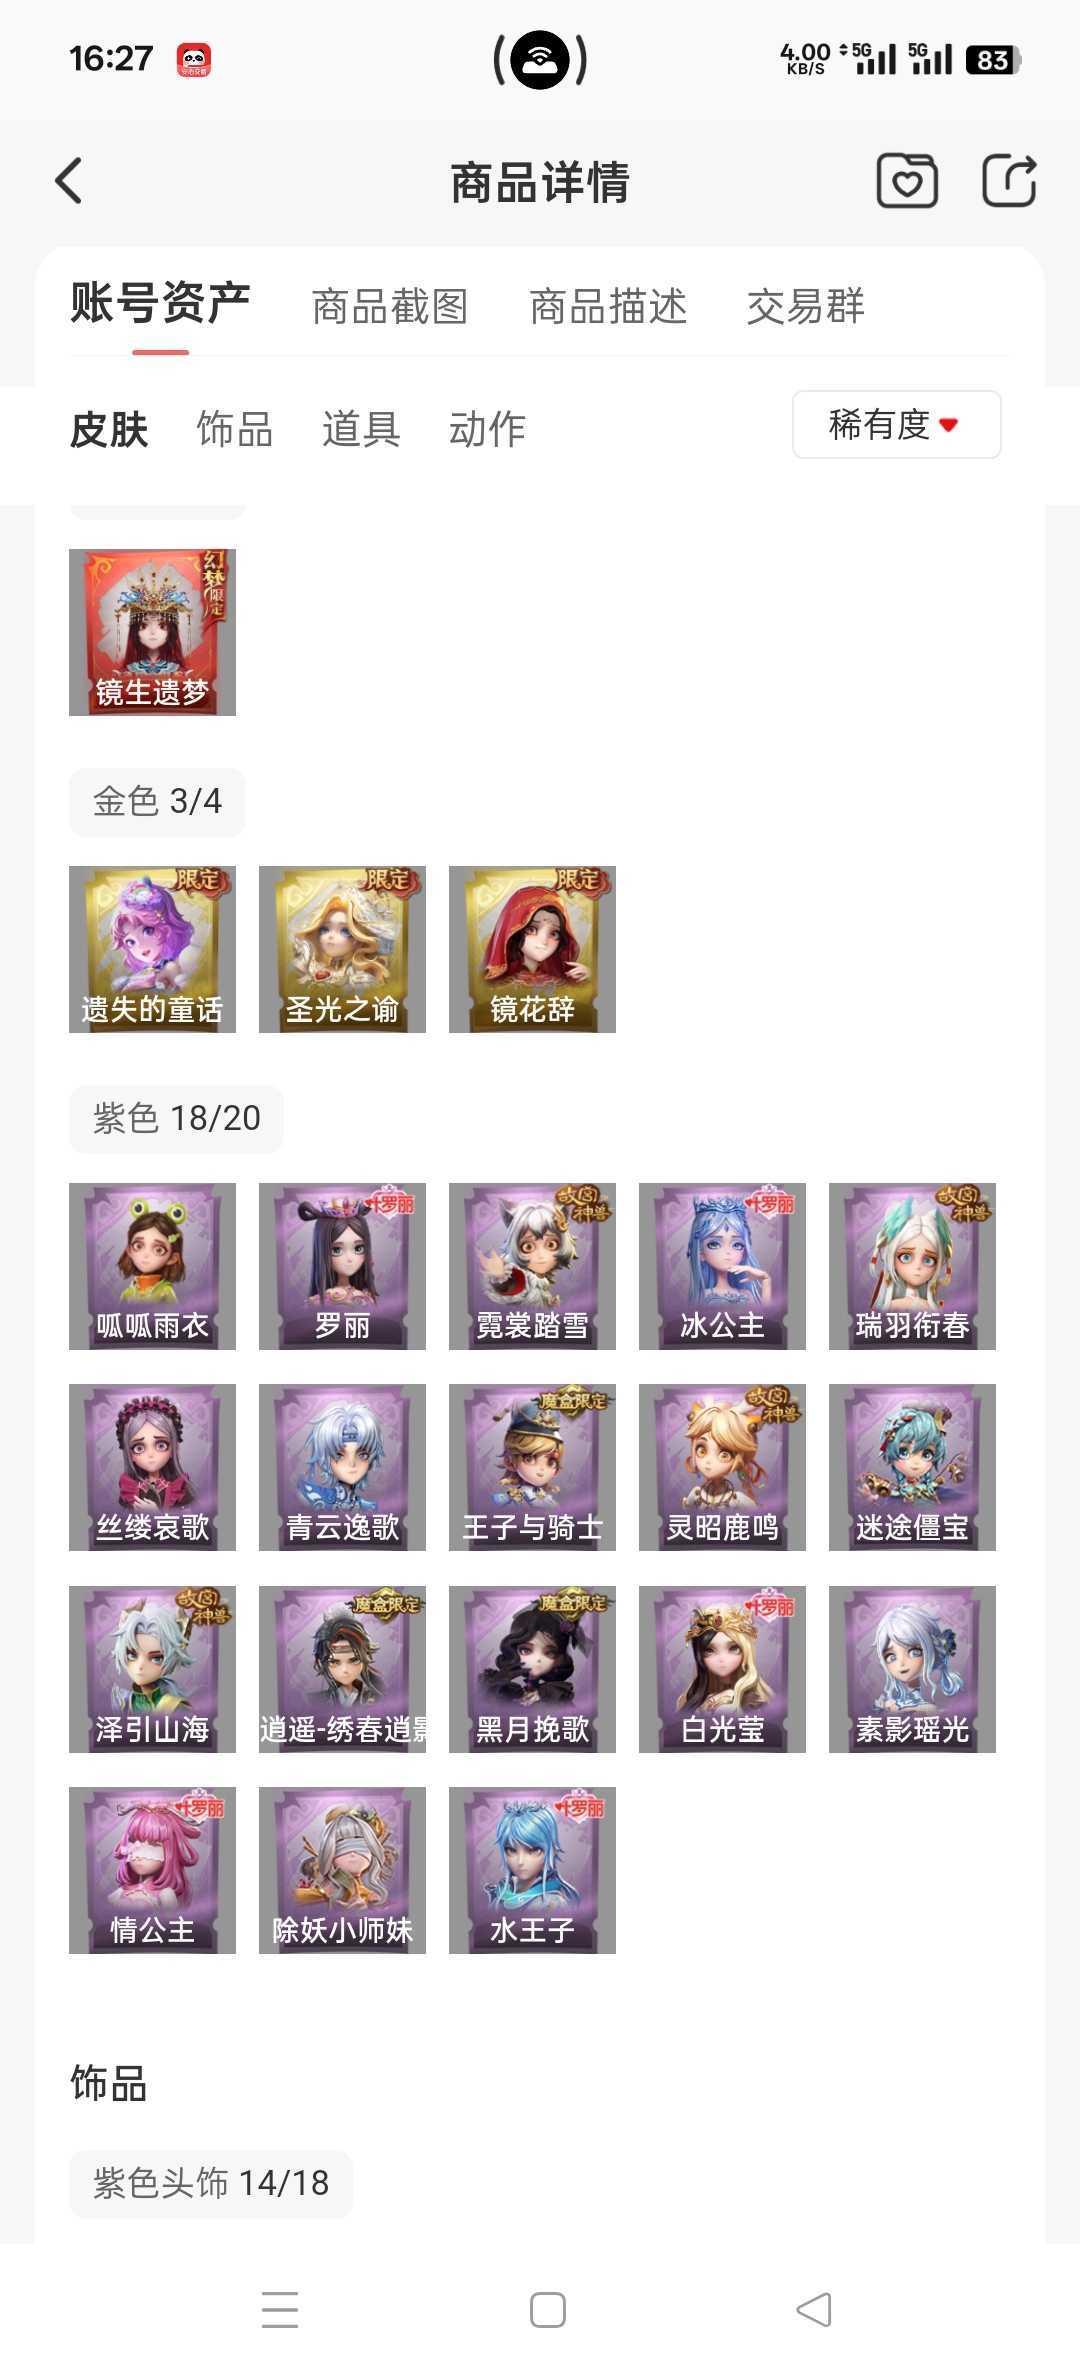Tap Android home square icon
The height and width of the screenshot is (2376, 1080).
point(547,2310)
